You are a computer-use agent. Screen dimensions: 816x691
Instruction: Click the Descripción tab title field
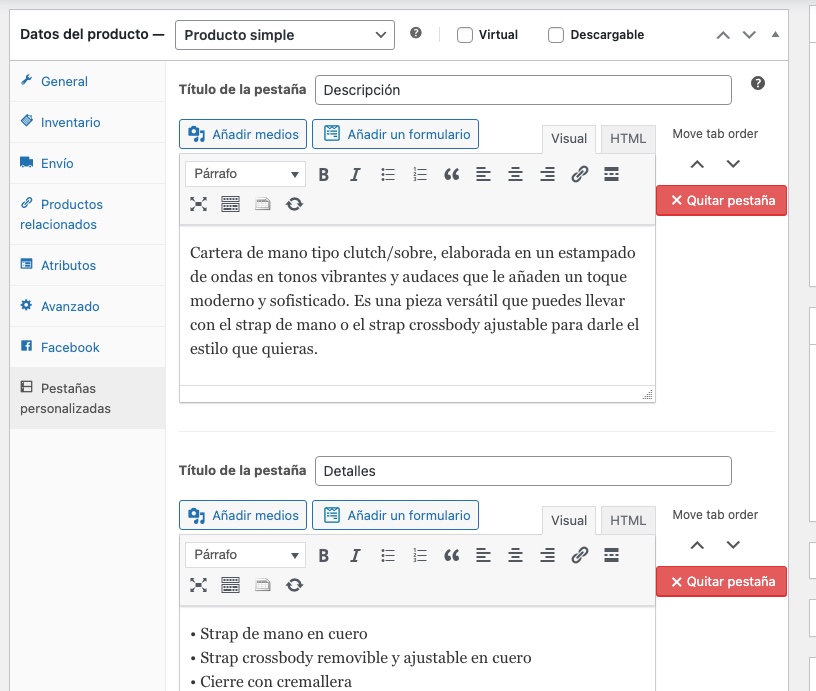coord(523,90)
